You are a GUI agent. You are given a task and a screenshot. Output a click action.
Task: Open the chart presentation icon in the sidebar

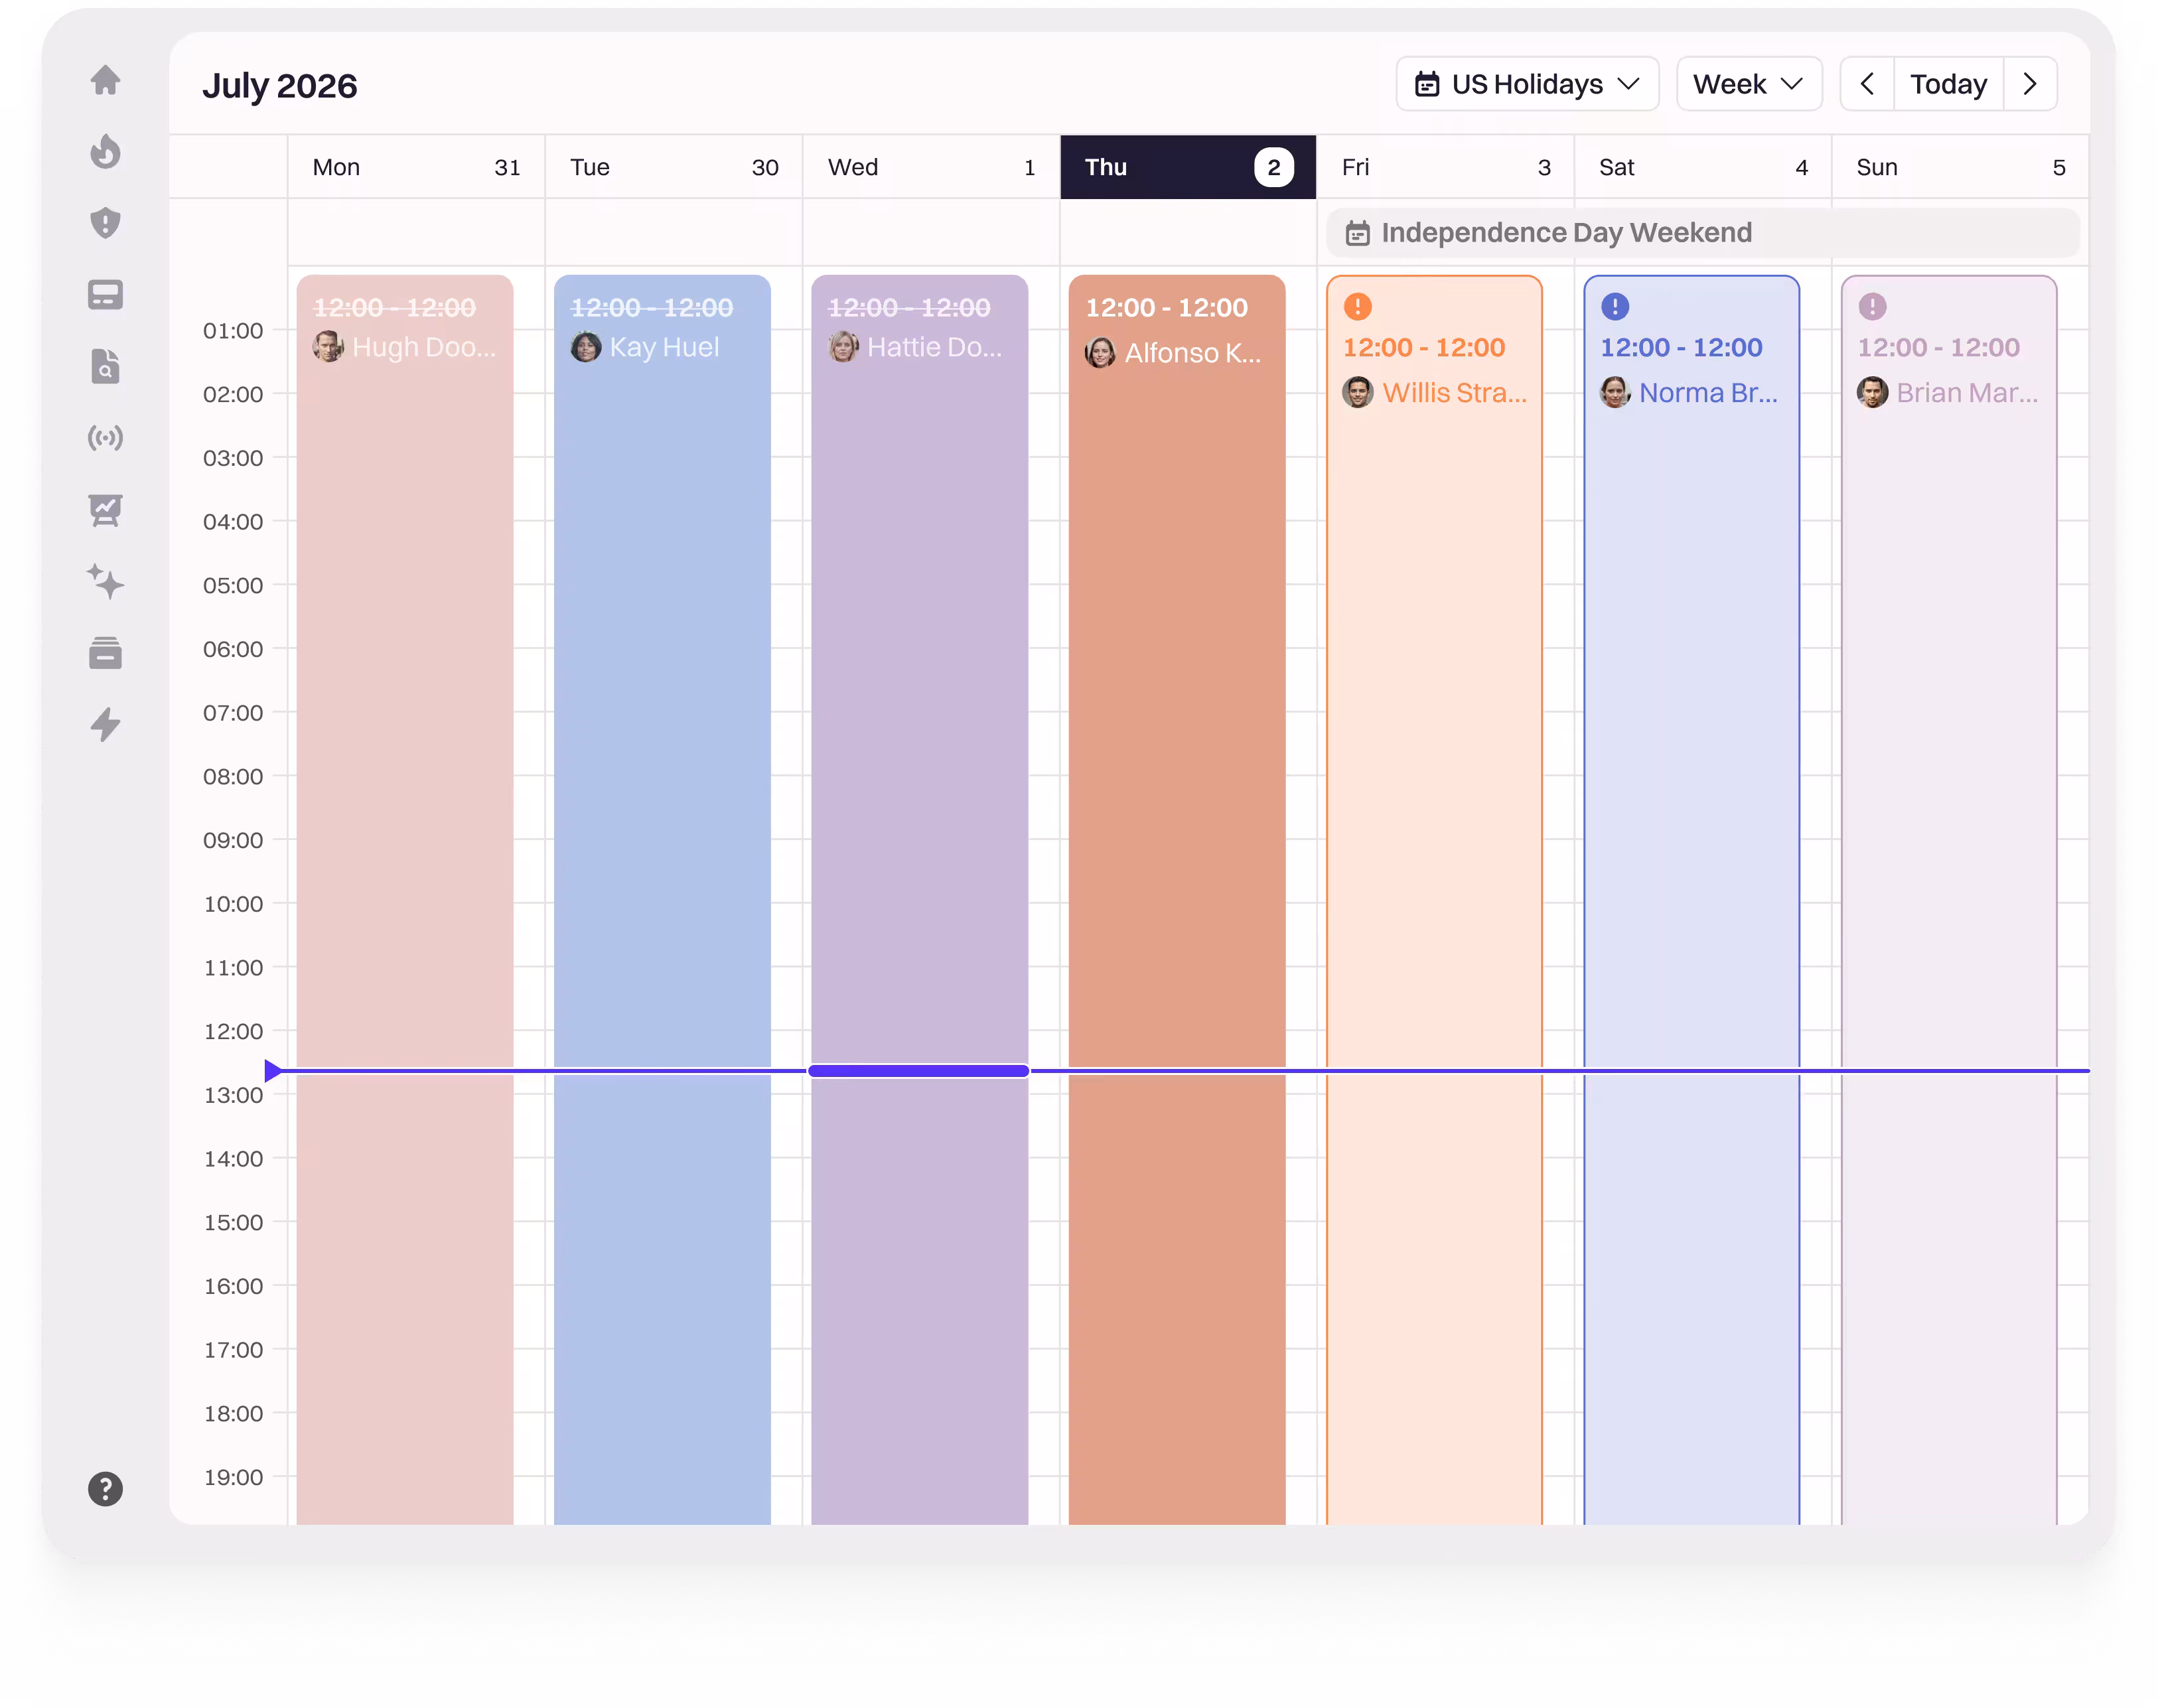(x=105, y=510)
